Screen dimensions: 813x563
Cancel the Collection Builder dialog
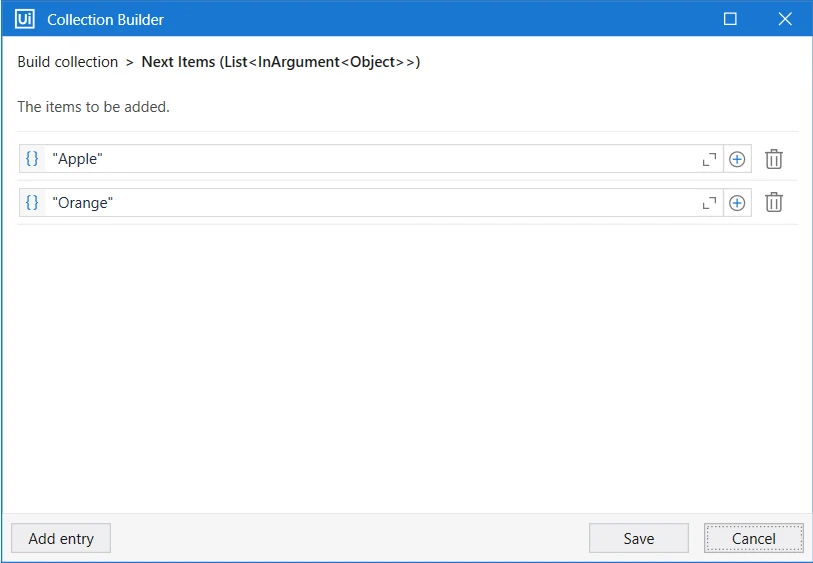pos(753,538)
